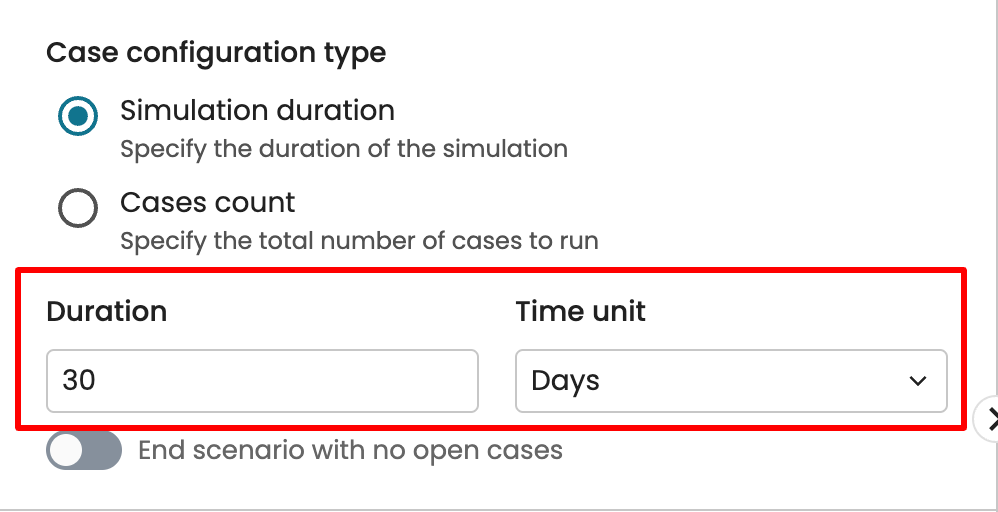This screenshot has height=512, width=998.
Task: Click the "End scenario with no open cases" text
Action: 350,450
